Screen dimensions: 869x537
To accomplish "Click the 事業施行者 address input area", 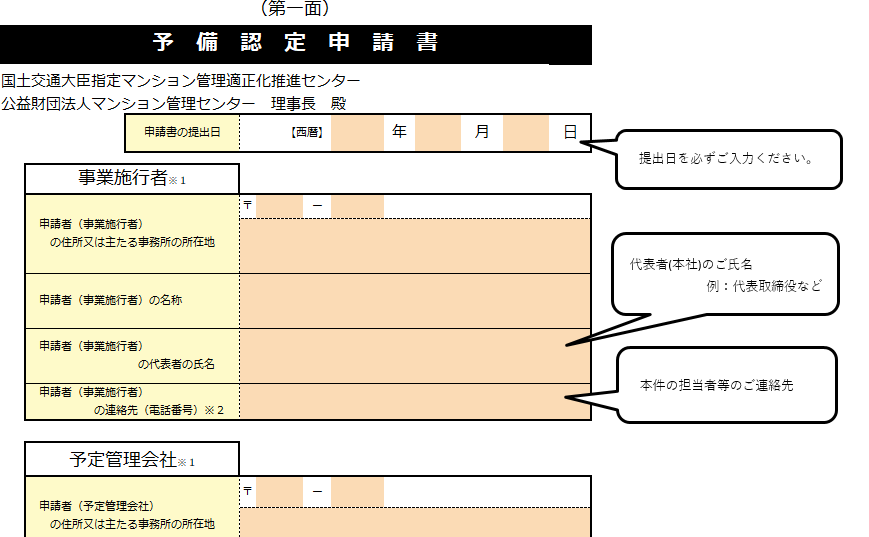I will pyautogui.click(x=415, y=246).
